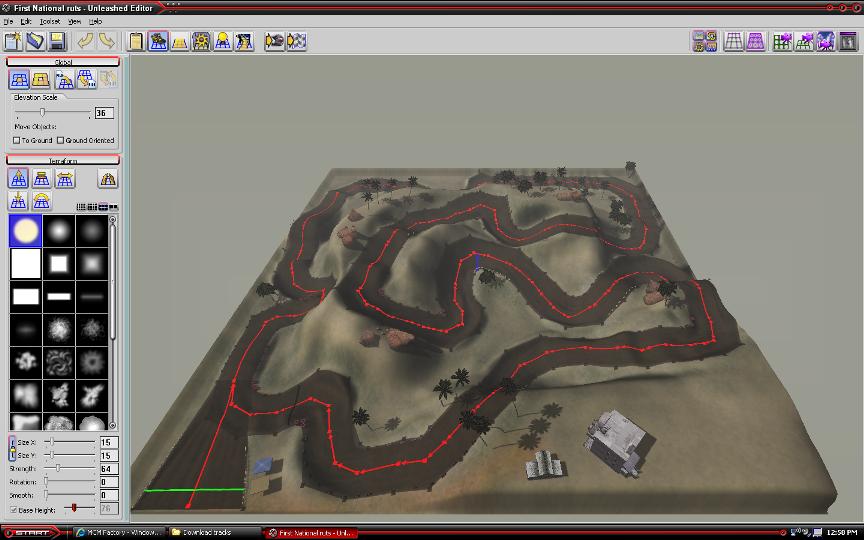864x540 pixels.
Task: Open the Toolset menu
Action: click(x=49, y=21)
